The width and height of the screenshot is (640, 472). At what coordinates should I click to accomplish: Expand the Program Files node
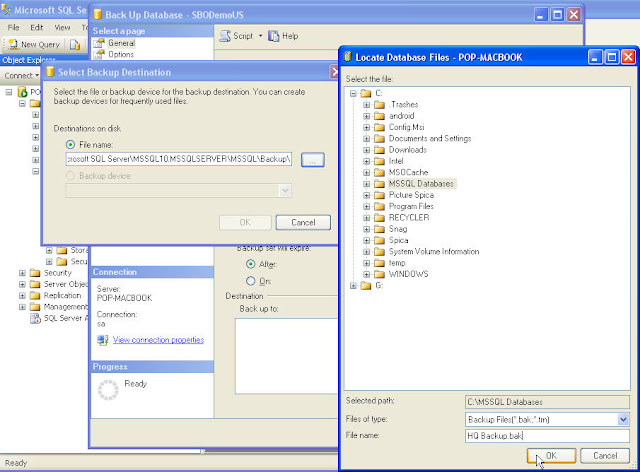(367, 206)
